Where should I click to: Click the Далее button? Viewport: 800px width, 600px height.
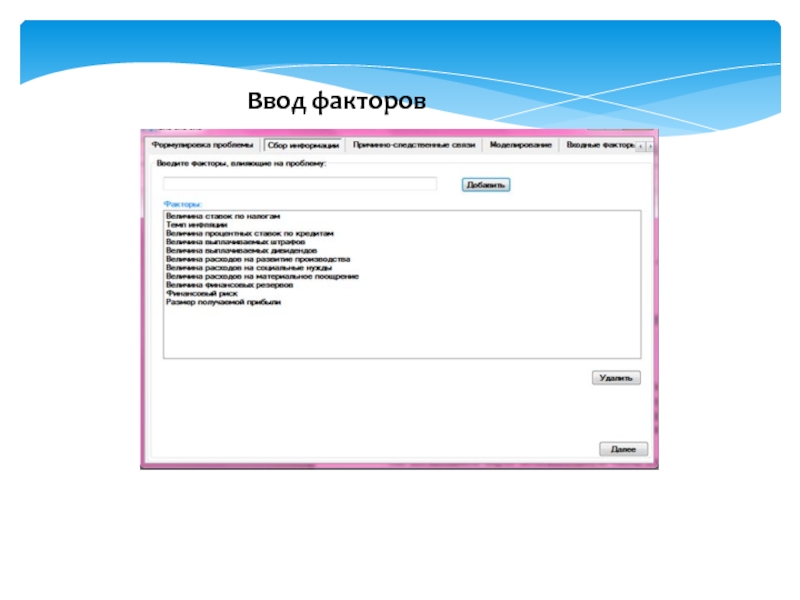(623, 450)
